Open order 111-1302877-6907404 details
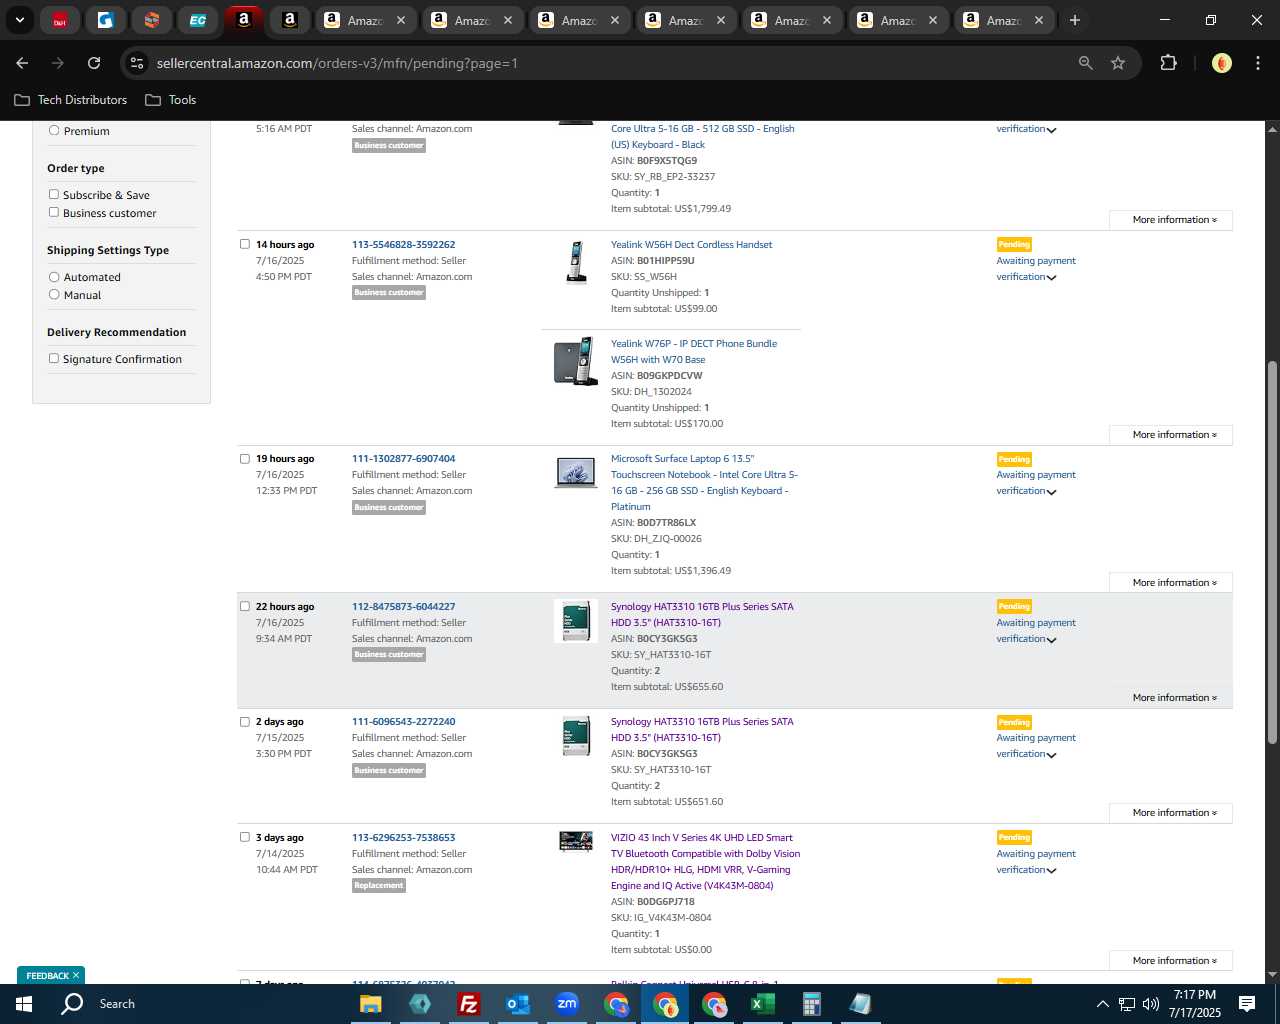The height and width of the screenshot is (1024, 1280). tap(403, 459)
